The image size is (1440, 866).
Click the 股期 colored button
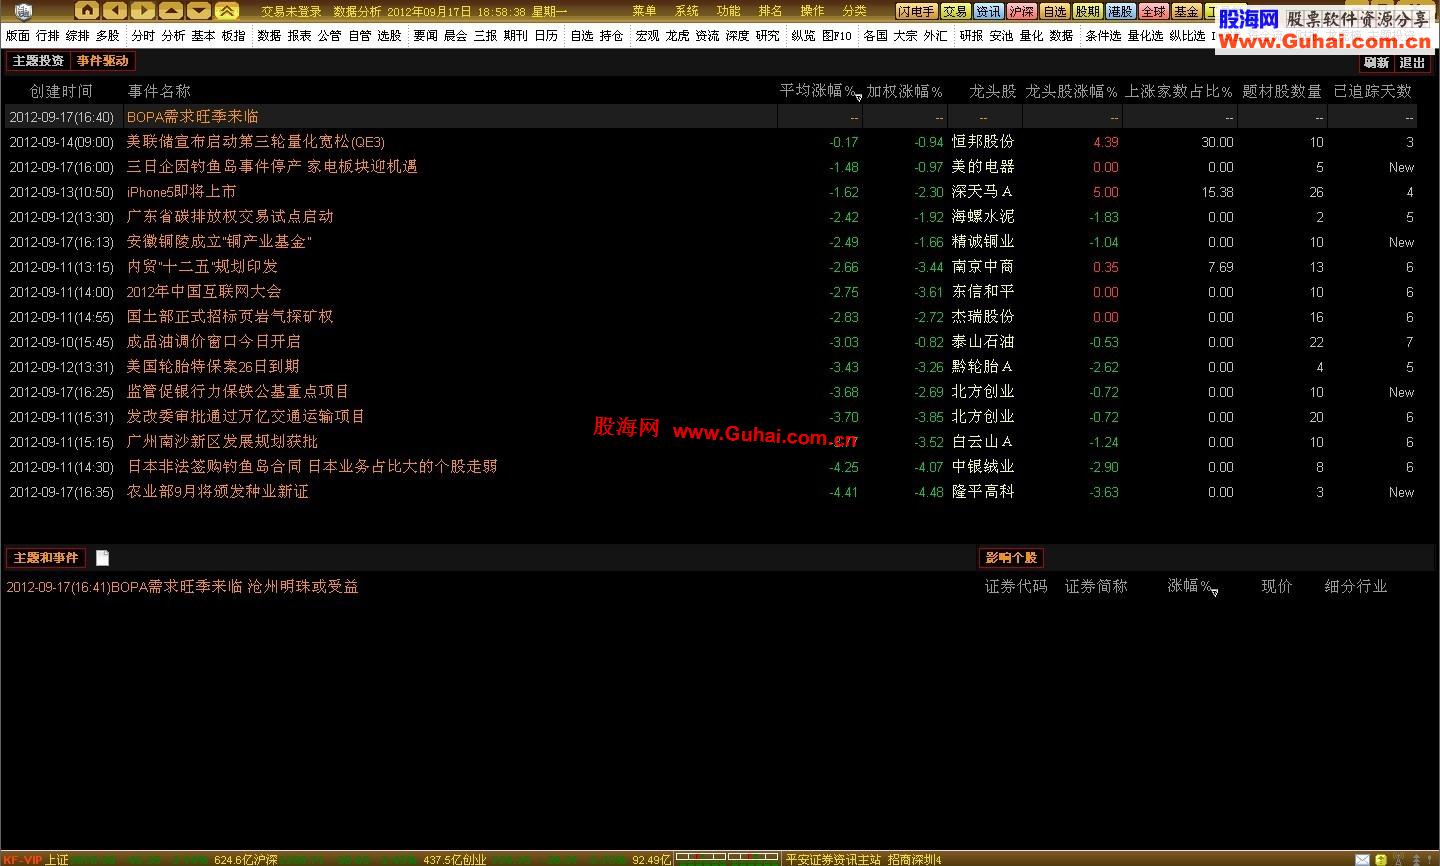(1087, 11)
